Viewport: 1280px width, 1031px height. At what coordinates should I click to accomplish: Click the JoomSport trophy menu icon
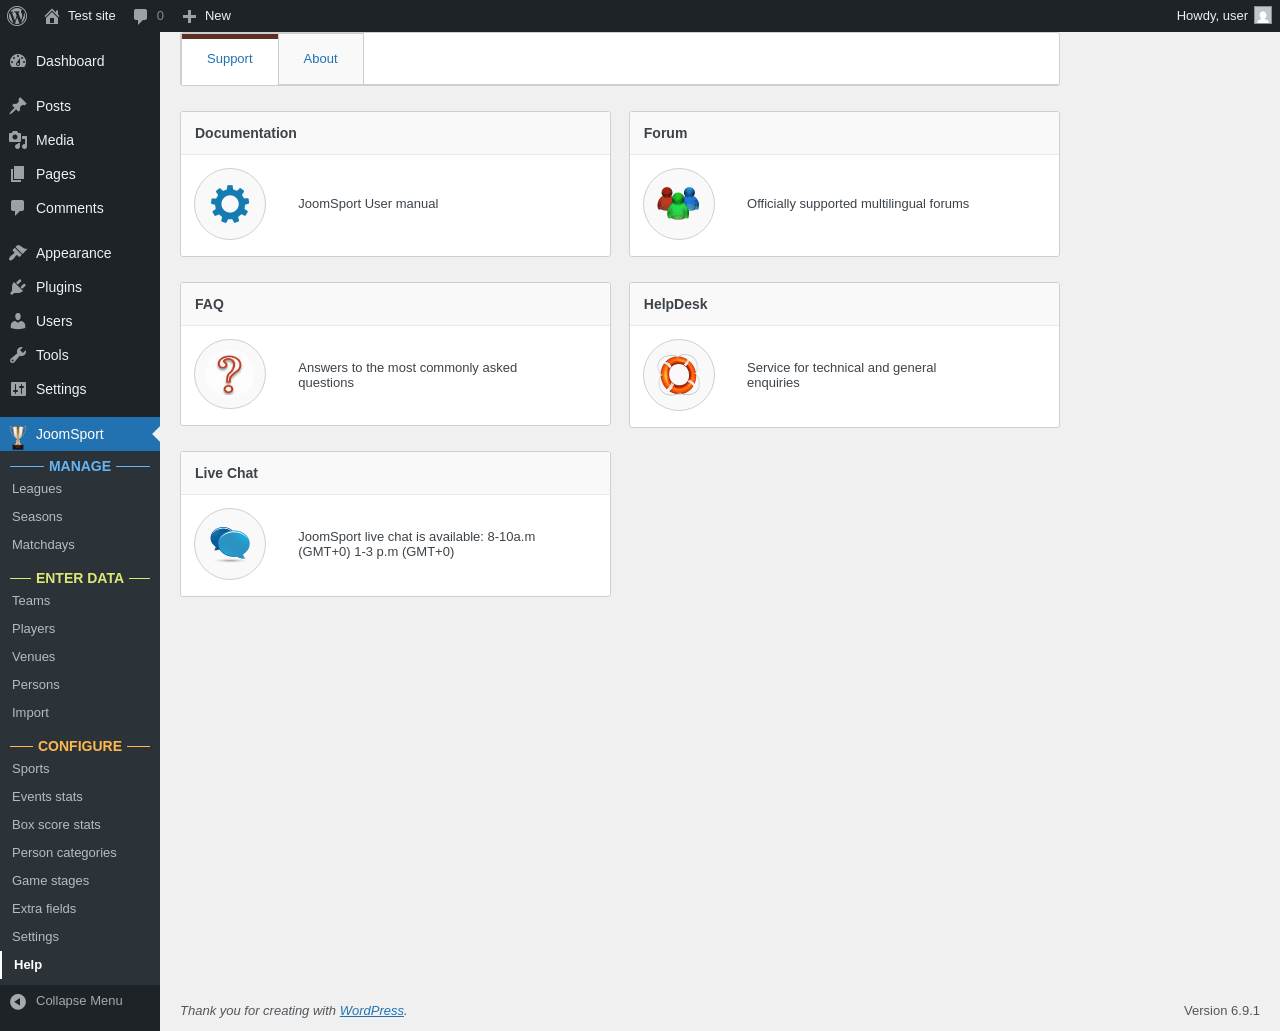(18, 435)
